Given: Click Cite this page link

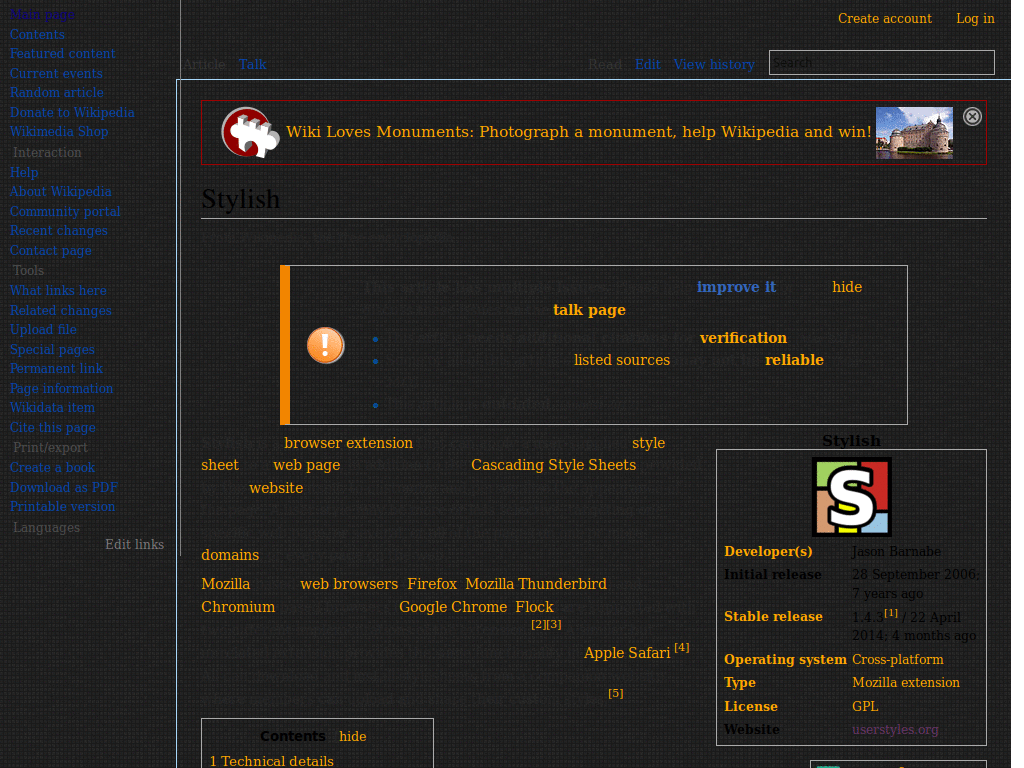Looking at the screenshot, I should pos(53,428).
